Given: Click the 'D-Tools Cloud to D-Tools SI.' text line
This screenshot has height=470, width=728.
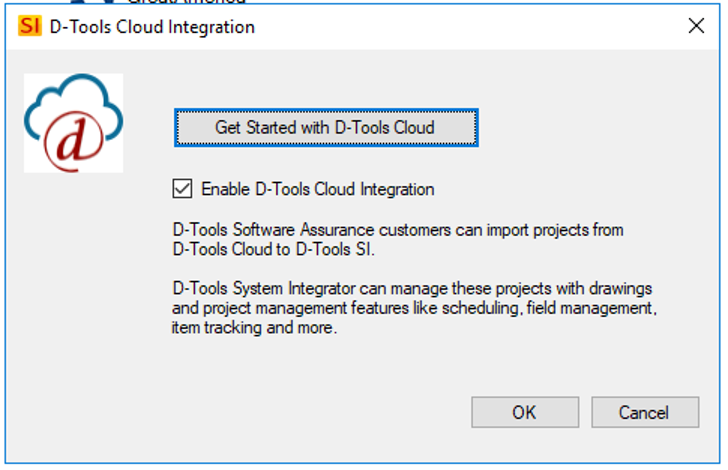Looking at the screenshot, I should pyautogui.click(x=273, y=249).
